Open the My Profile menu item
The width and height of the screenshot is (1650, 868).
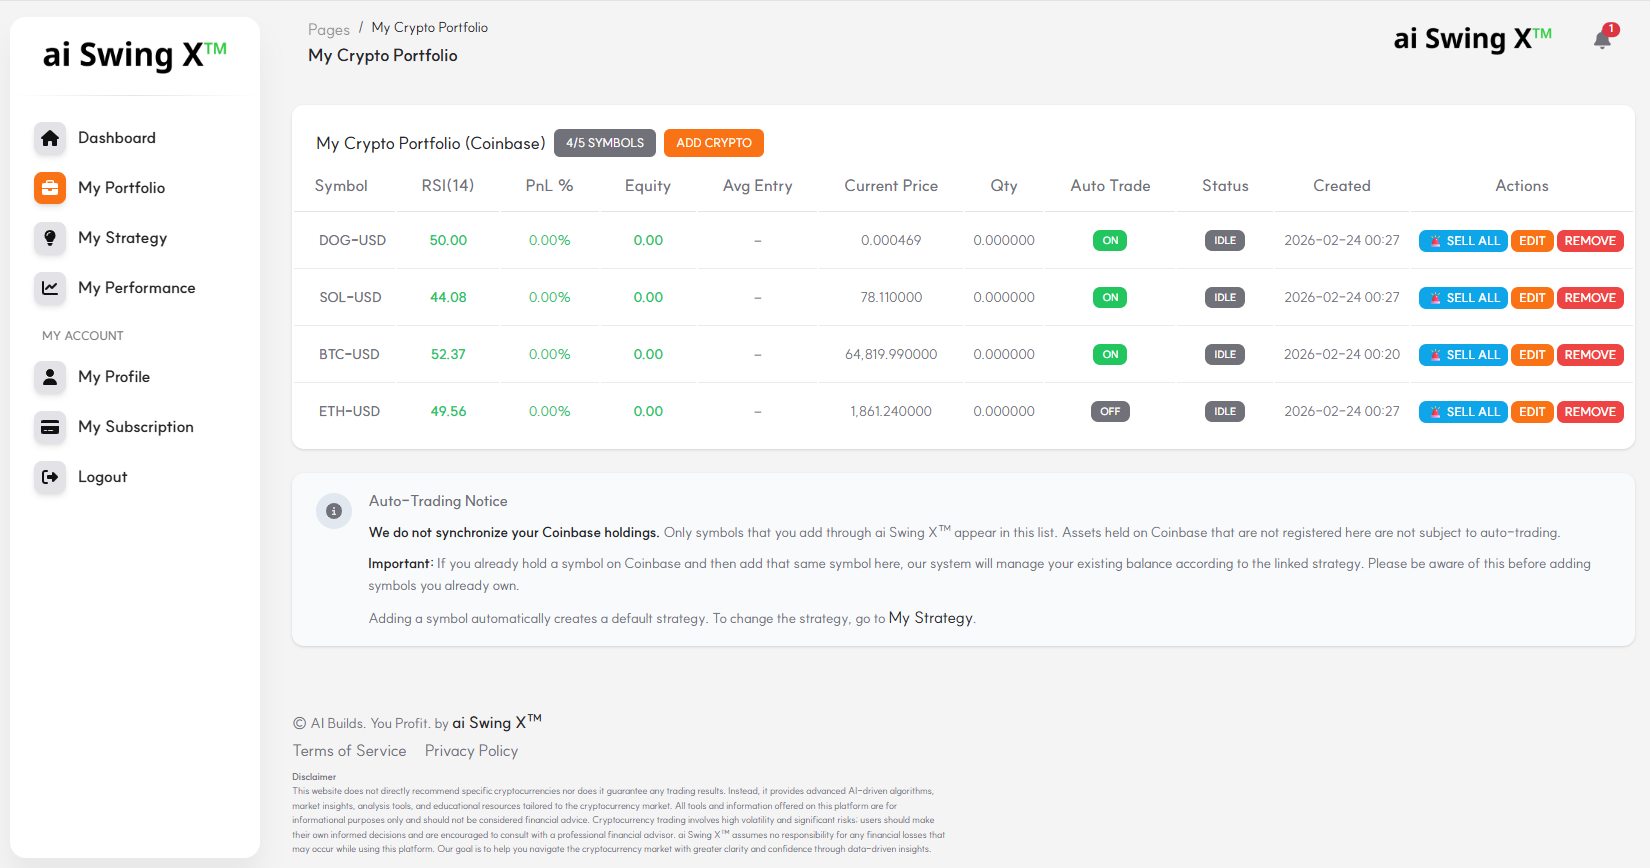[x=135, y=377]
